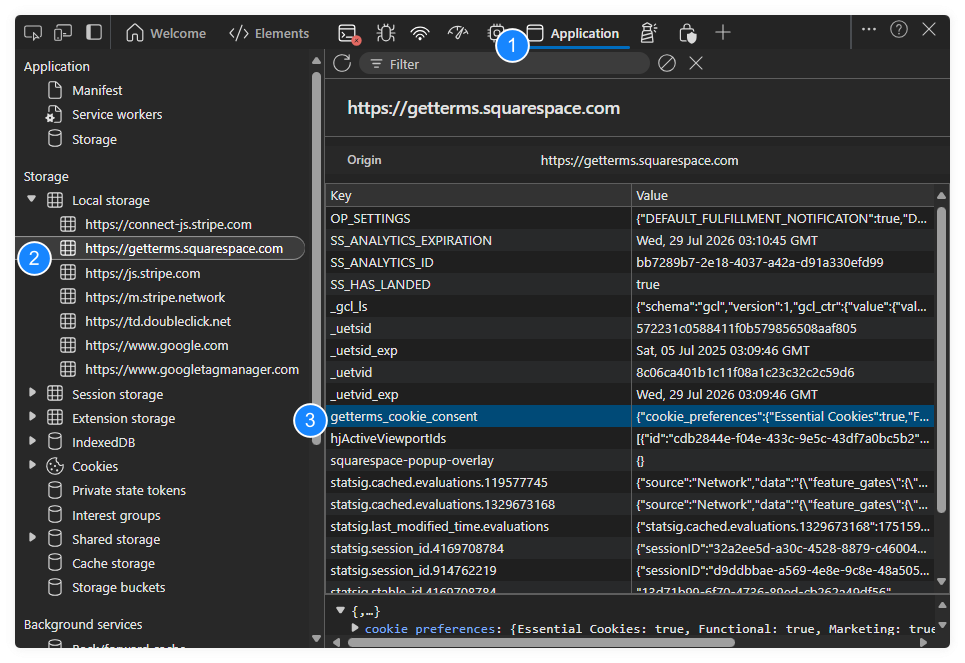
Task: Open the Network wifi icon
Action: [x=420, y=33]
